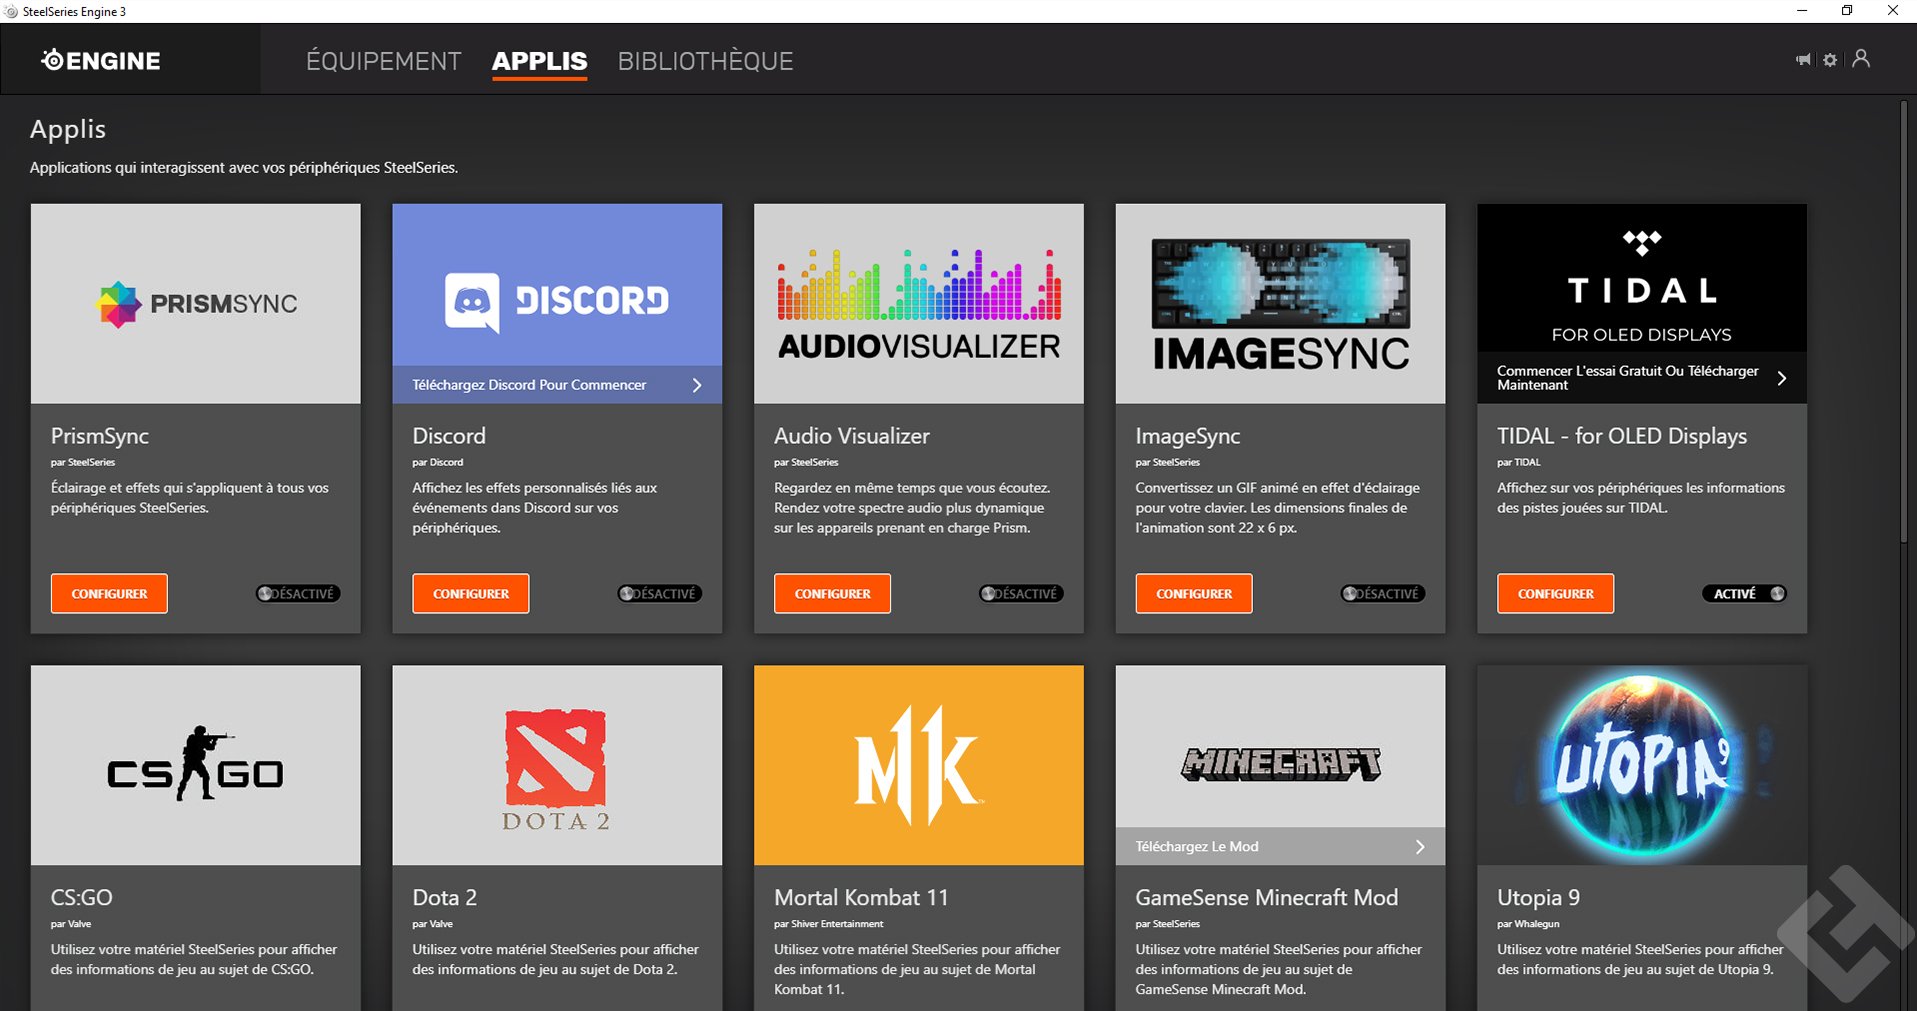The image size is (1917, 1011).
Task: Click the Minecraft logo thumbnail
Action: point(1281,747)
